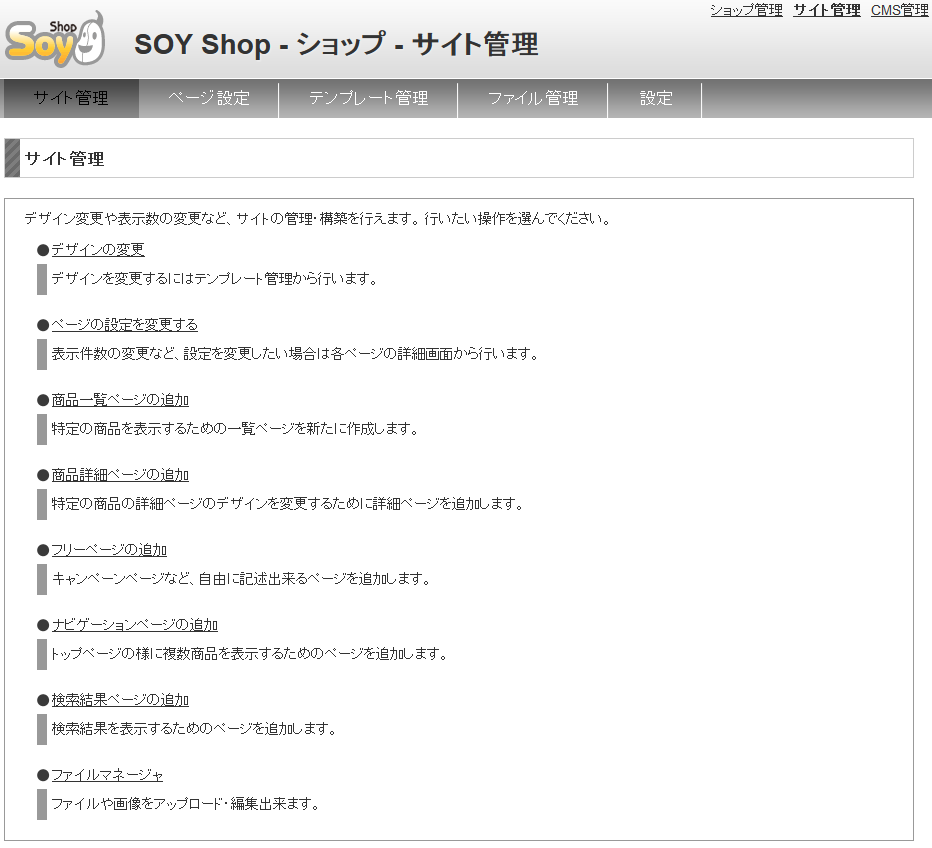Open the ファイルマネージャ link
The image size is (932, 848).
point(107,775)
